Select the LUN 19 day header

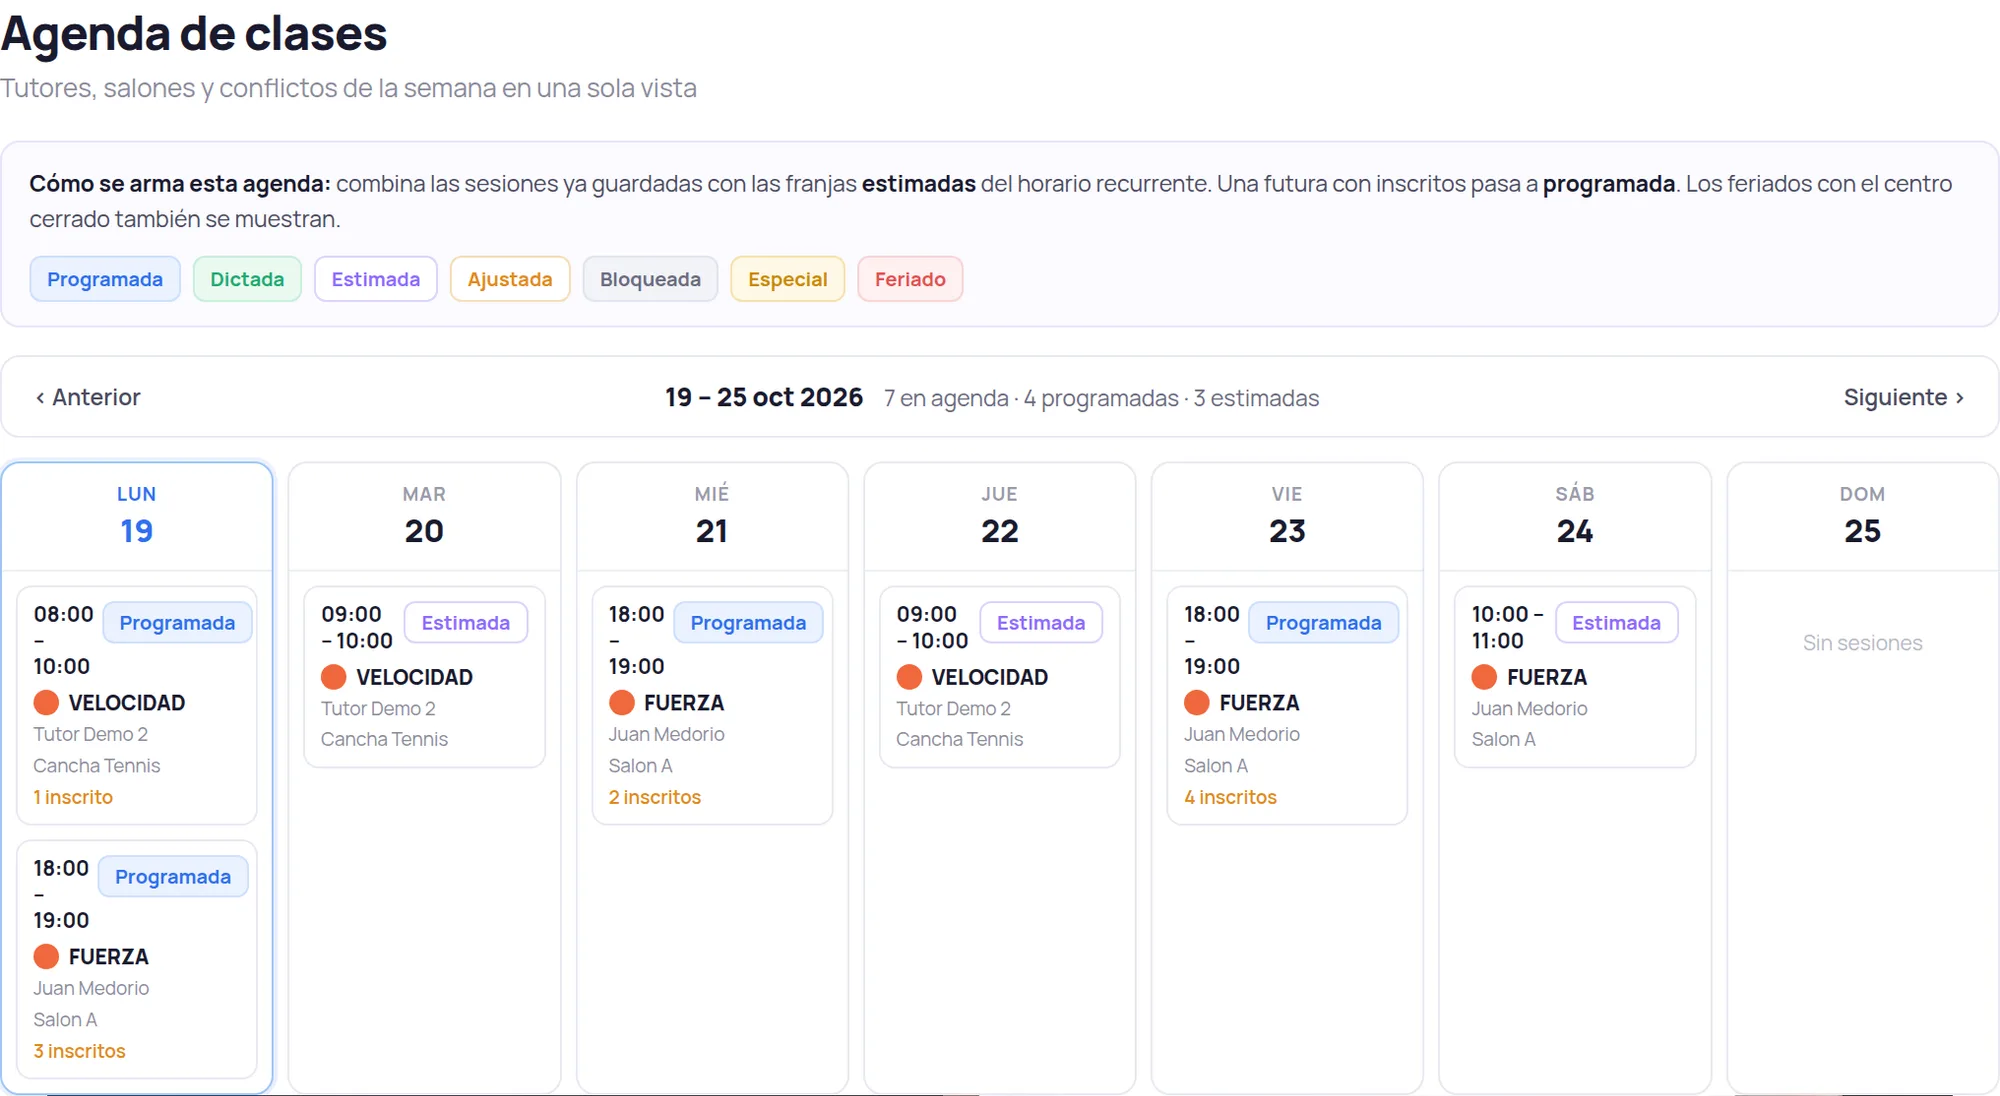(x=137, y=516)
